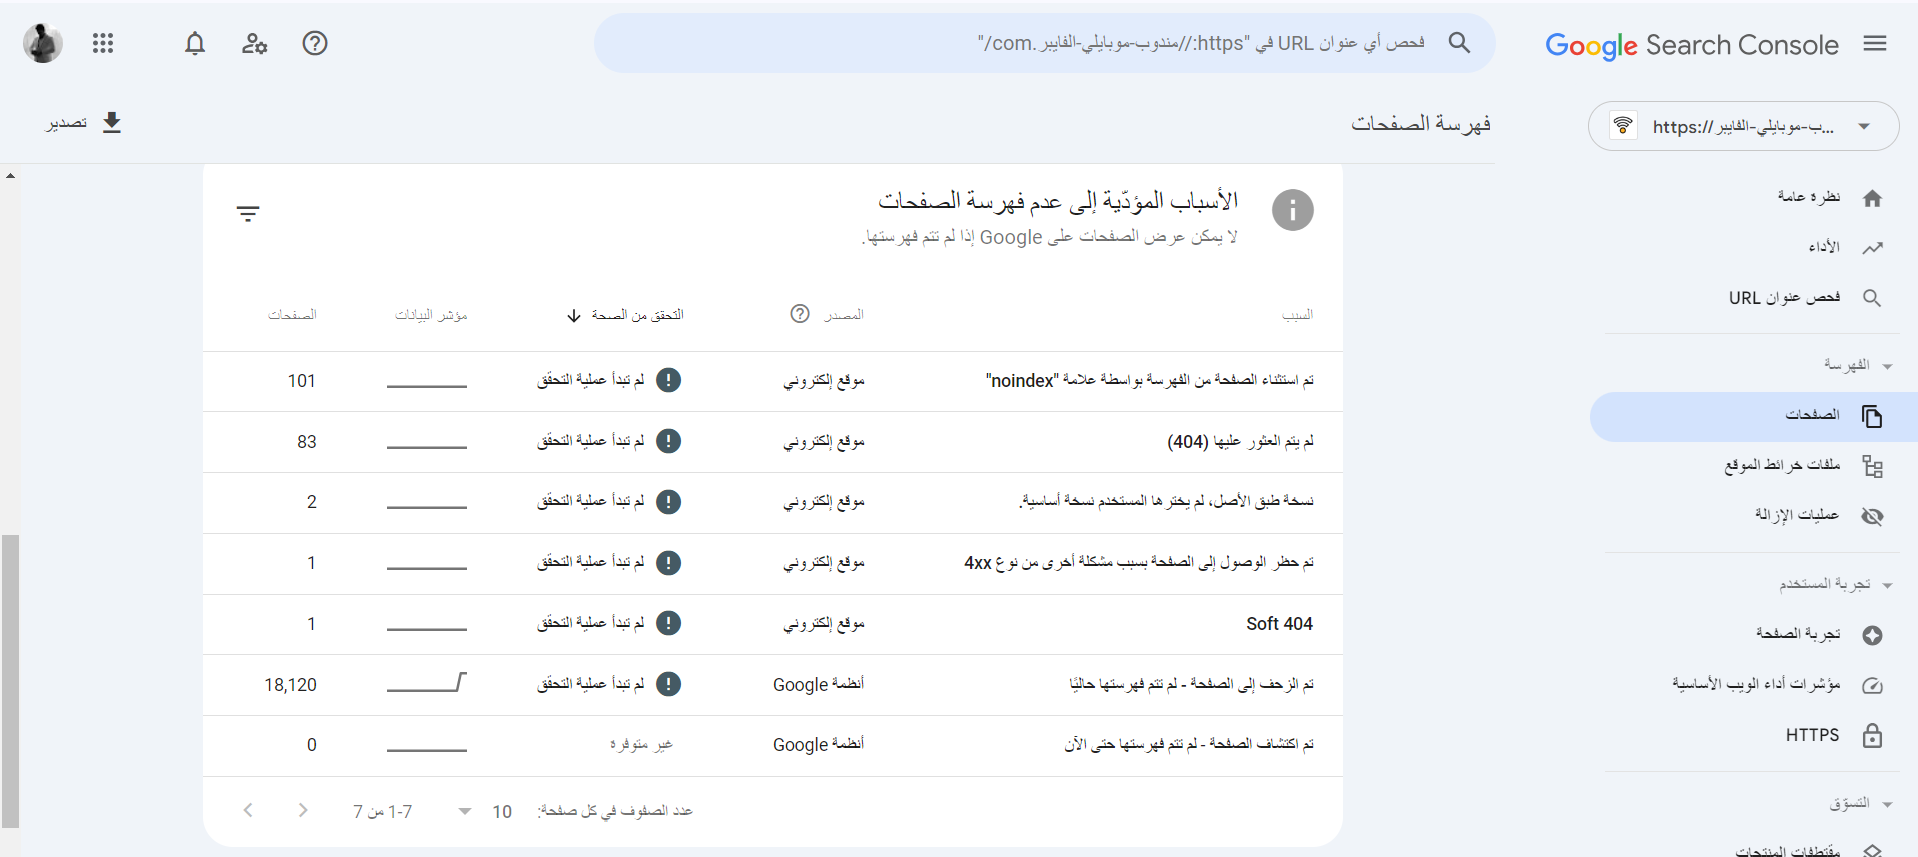This screenshot has width=1918, height=857.
Task: Click the property type icon in selector
Action: (x=1623, y=126)
